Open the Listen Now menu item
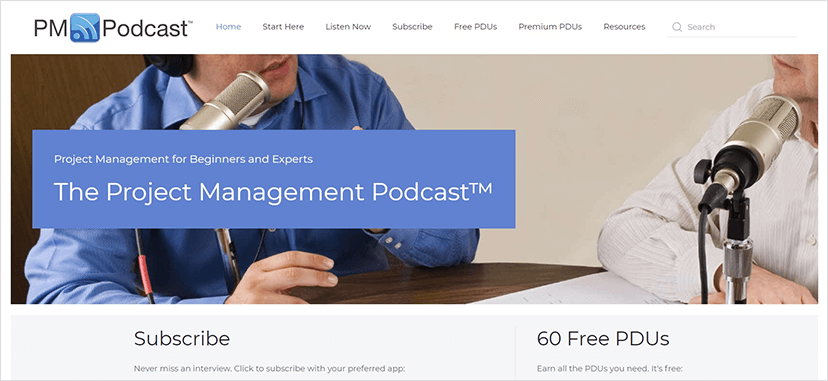828x381 pixels. click(348, 26)
